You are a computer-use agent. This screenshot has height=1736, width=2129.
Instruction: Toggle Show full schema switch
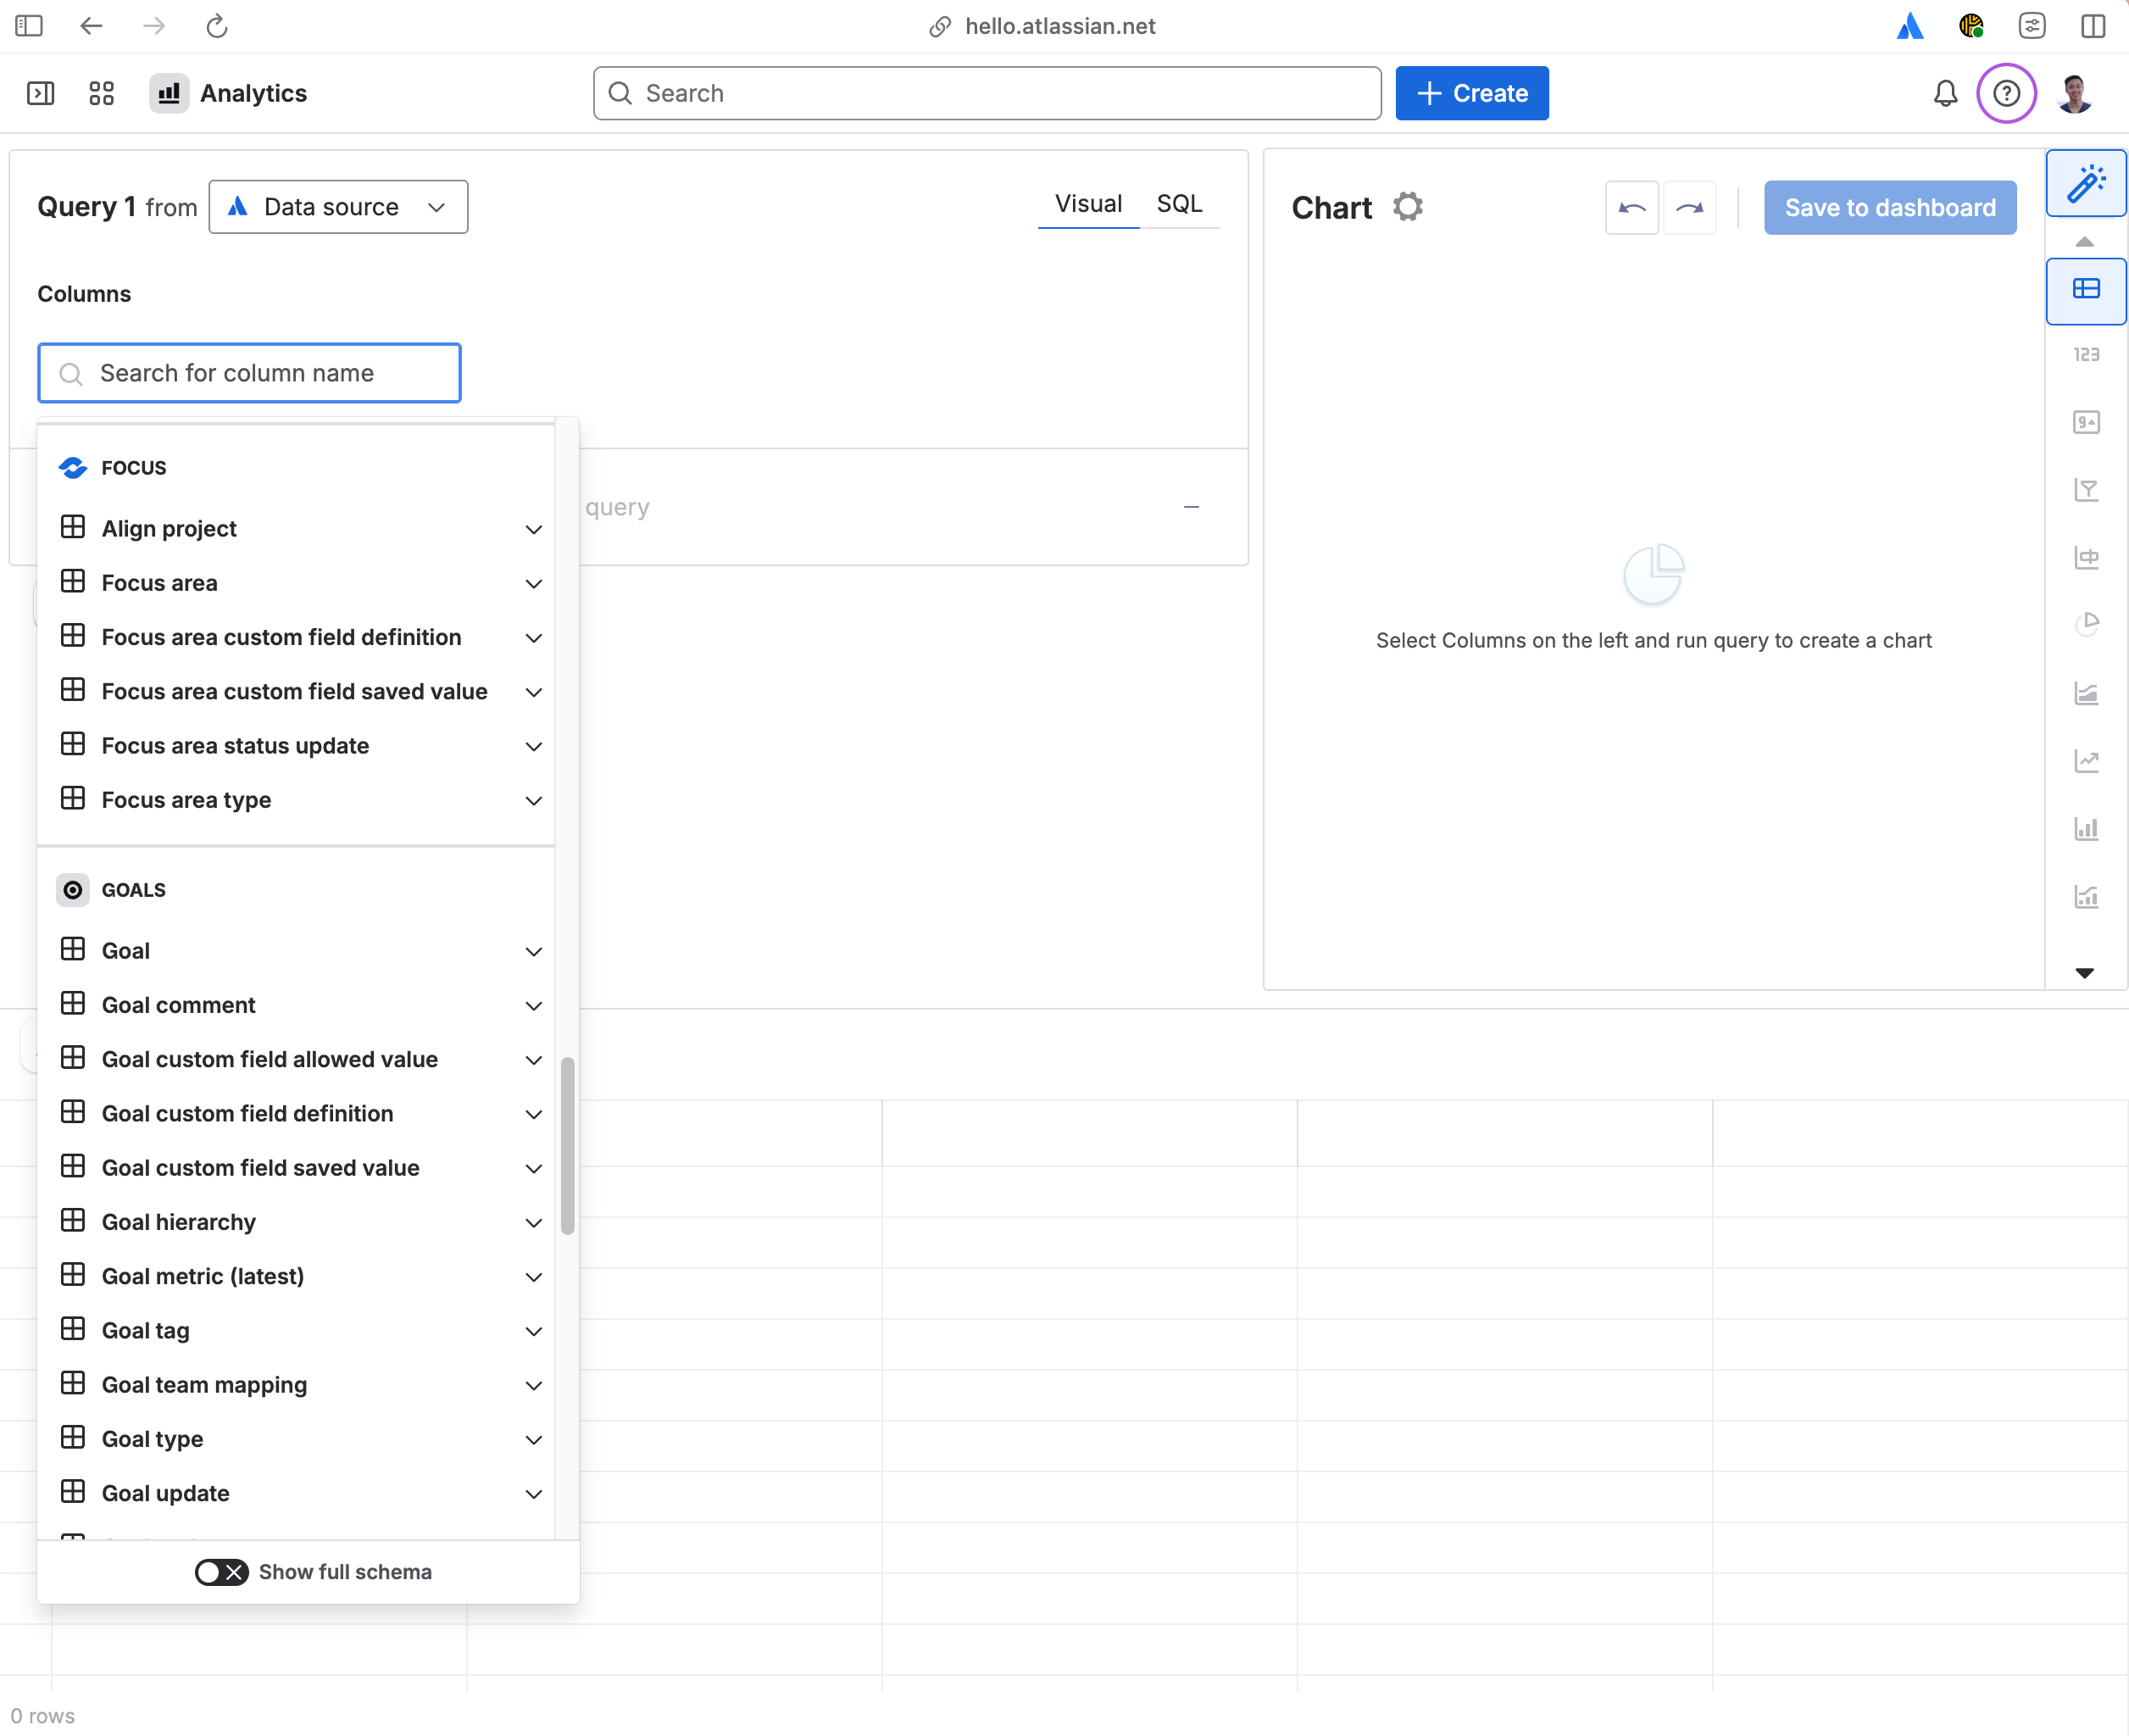point(221,1571)
